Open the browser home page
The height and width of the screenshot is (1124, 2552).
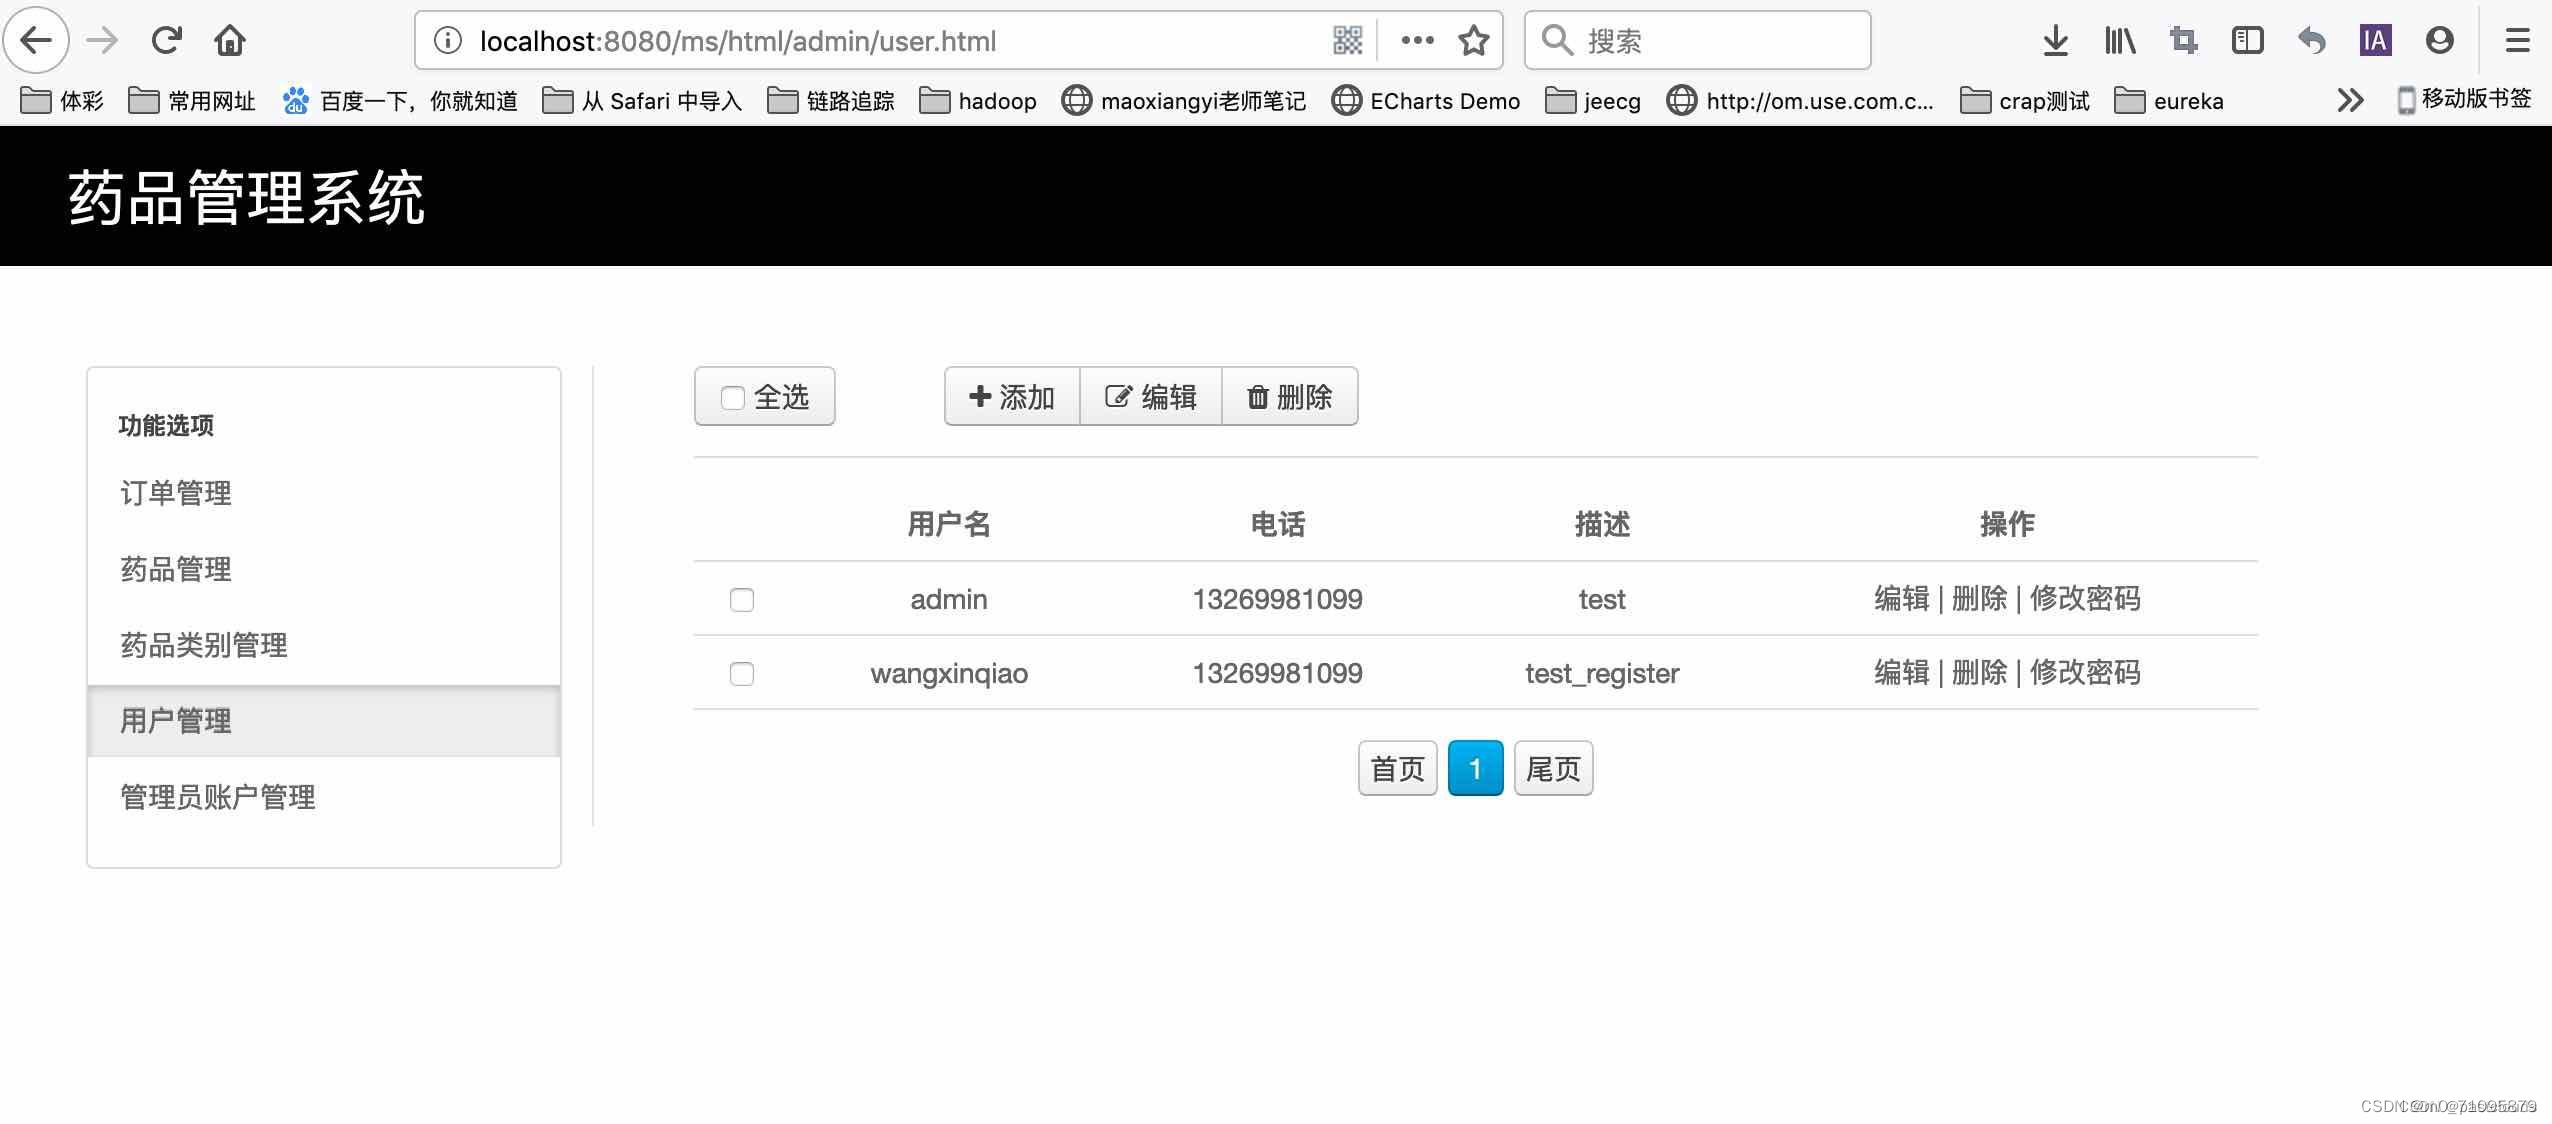coord(229,40)
